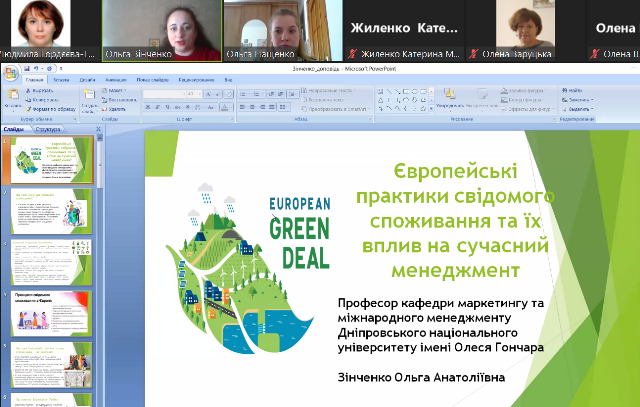Screen dimensions: 640x407
Task: Open the font name combo box
Action: click(x=164, y=94)
